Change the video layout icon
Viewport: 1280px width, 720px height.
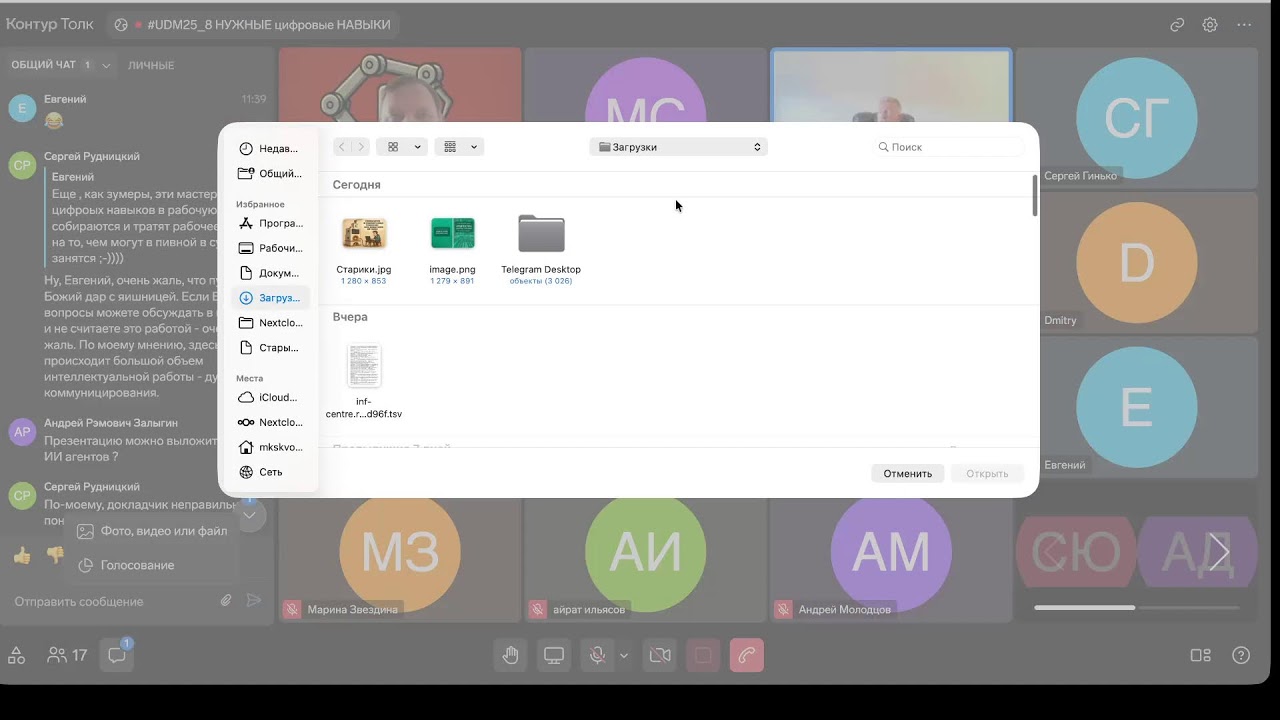pos(1201,656)
